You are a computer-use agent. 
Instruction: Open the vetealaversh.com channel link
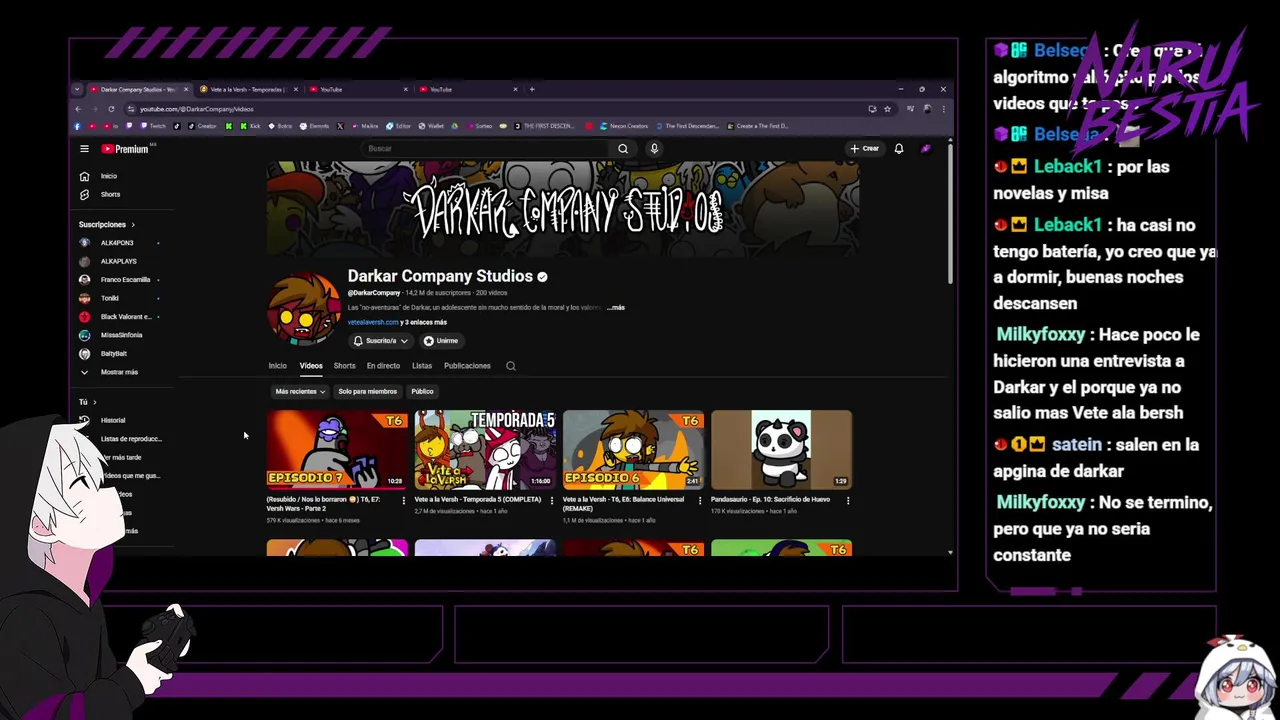point(373,322)
